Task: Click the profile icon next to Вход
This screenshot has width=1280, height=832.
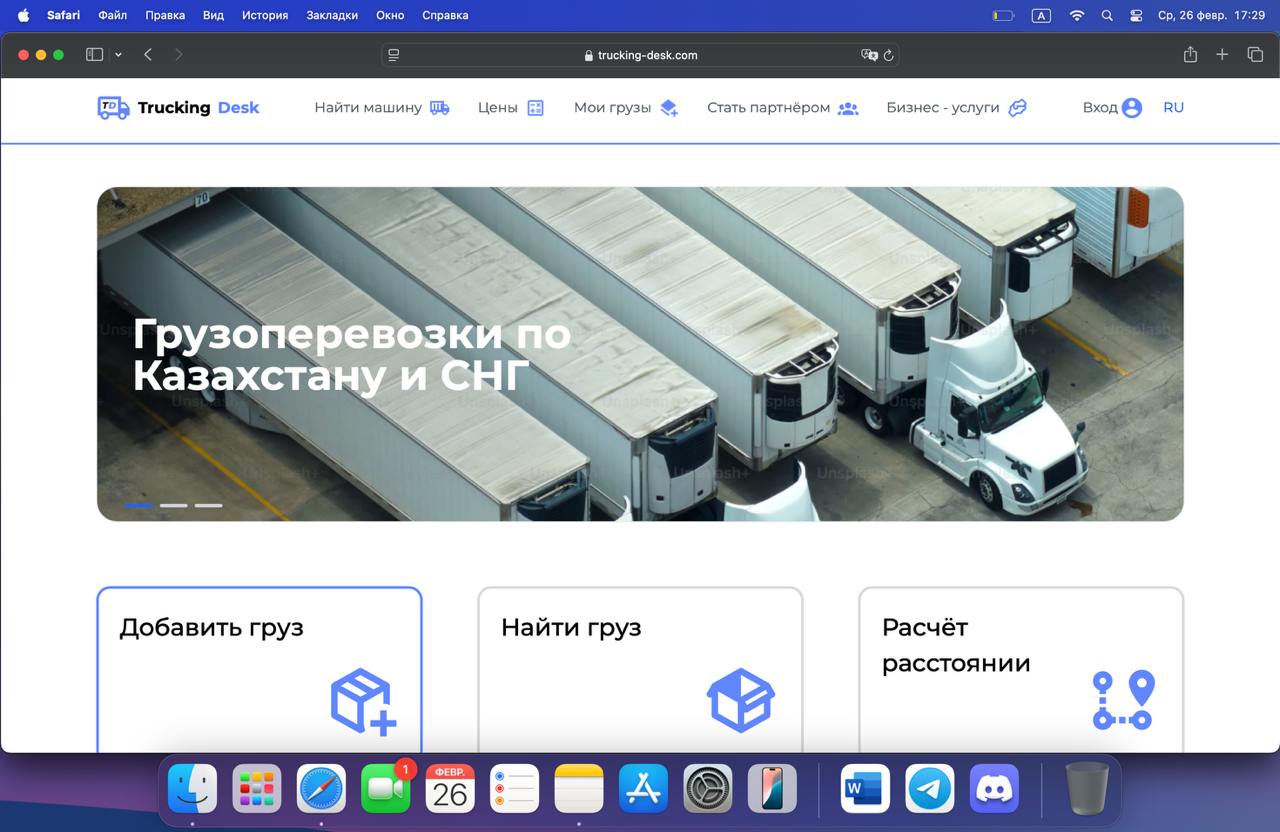Action: tap(1133, 107)
